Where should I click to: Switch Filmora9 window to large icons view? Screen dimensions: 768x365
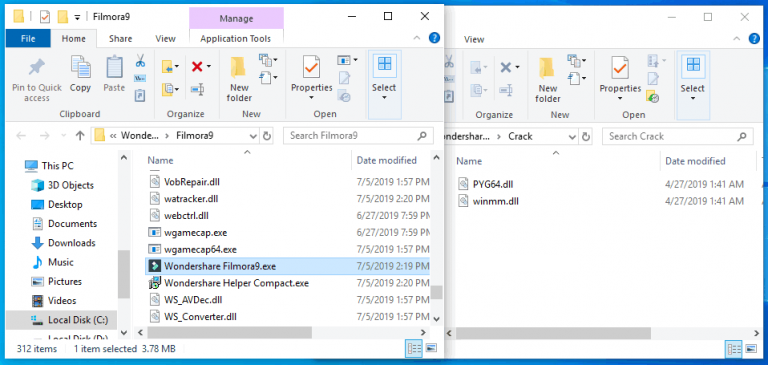(431, 348)
